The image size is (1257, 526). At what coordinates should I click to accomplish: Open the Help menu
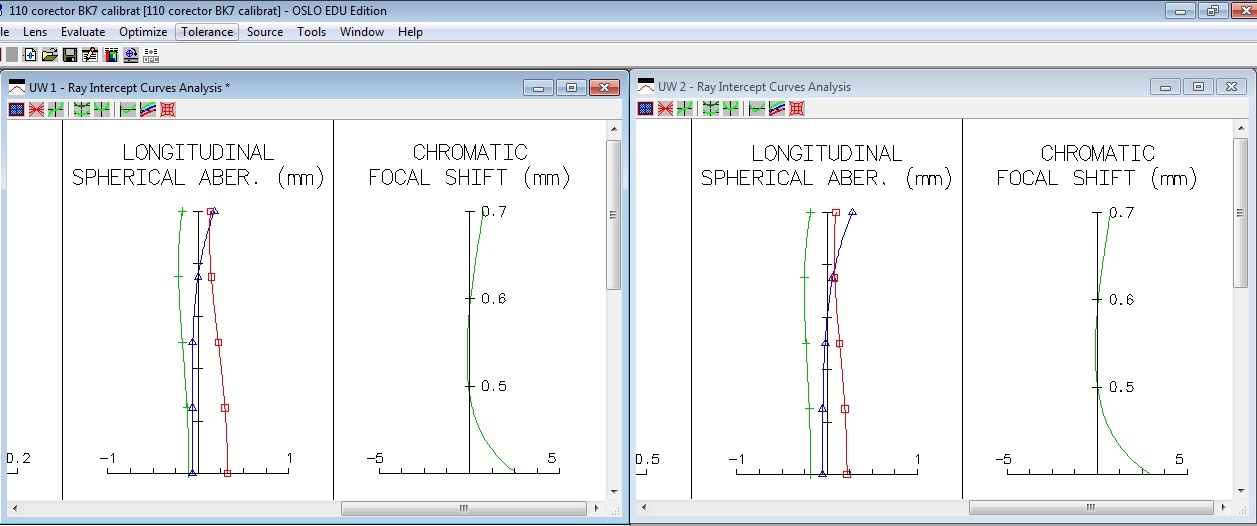(x=410, y=32)
